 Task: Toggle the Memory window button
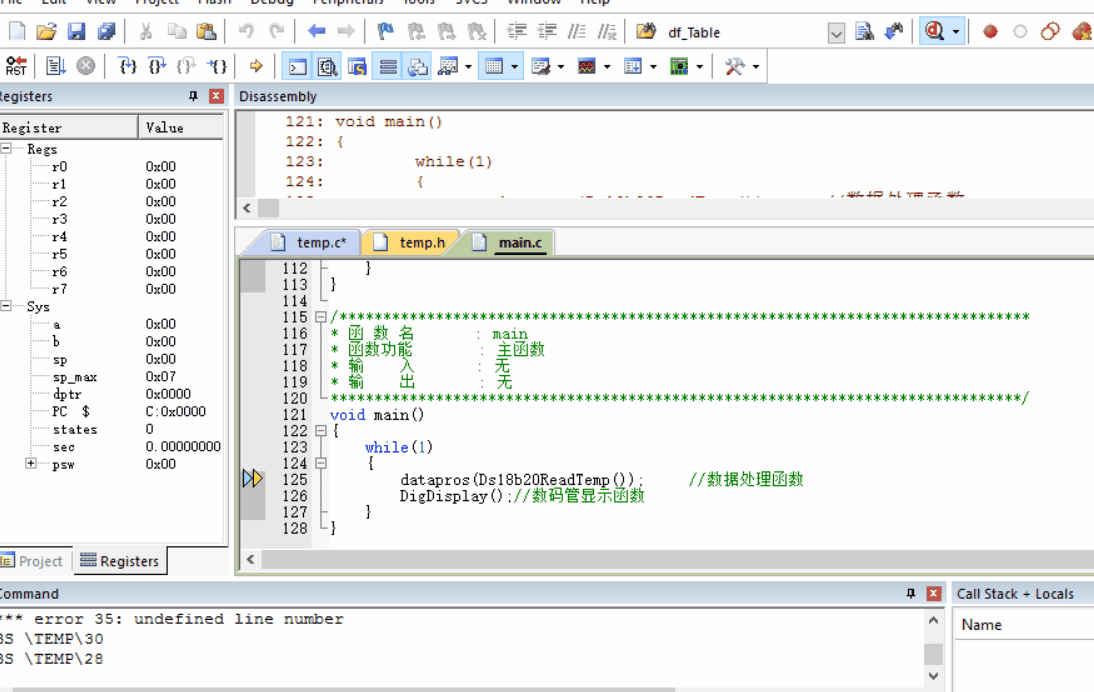pos(494,67)
